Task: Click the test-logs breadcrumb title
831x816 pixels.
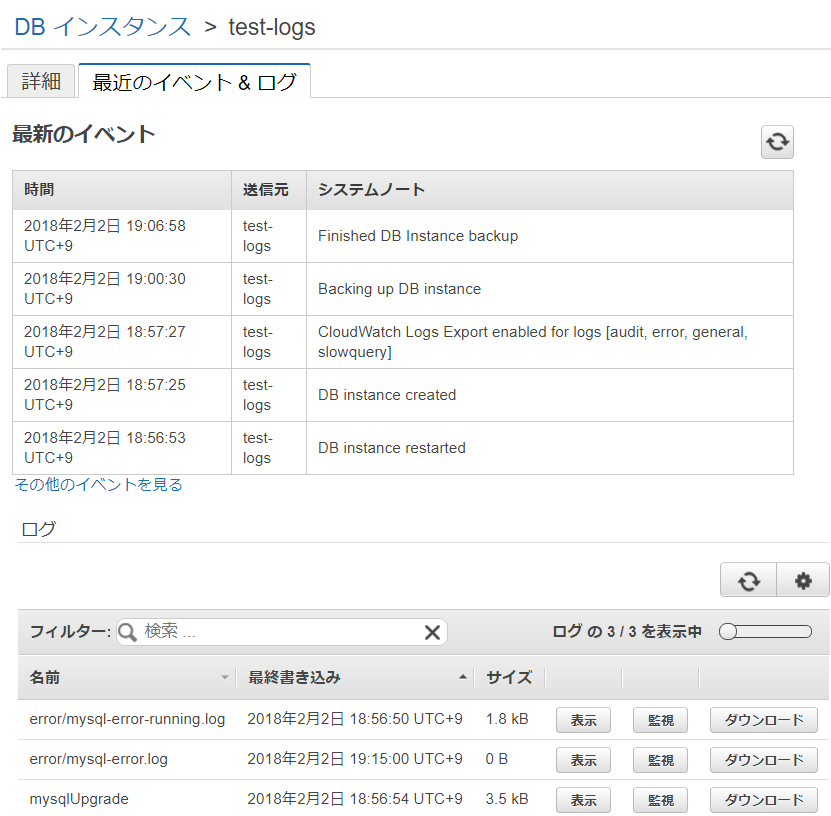Action: 272,27
